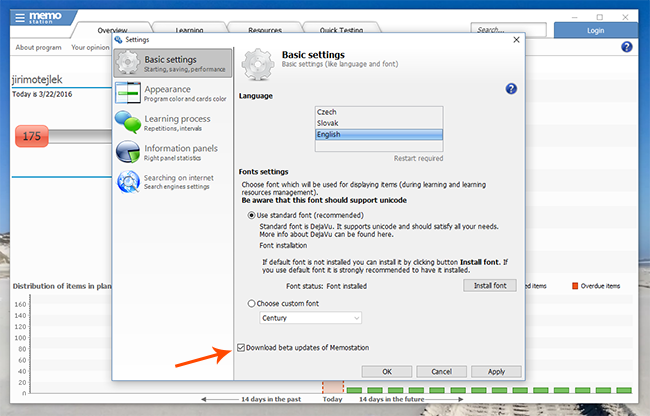Click Apply to save settings

coord(495,371)
